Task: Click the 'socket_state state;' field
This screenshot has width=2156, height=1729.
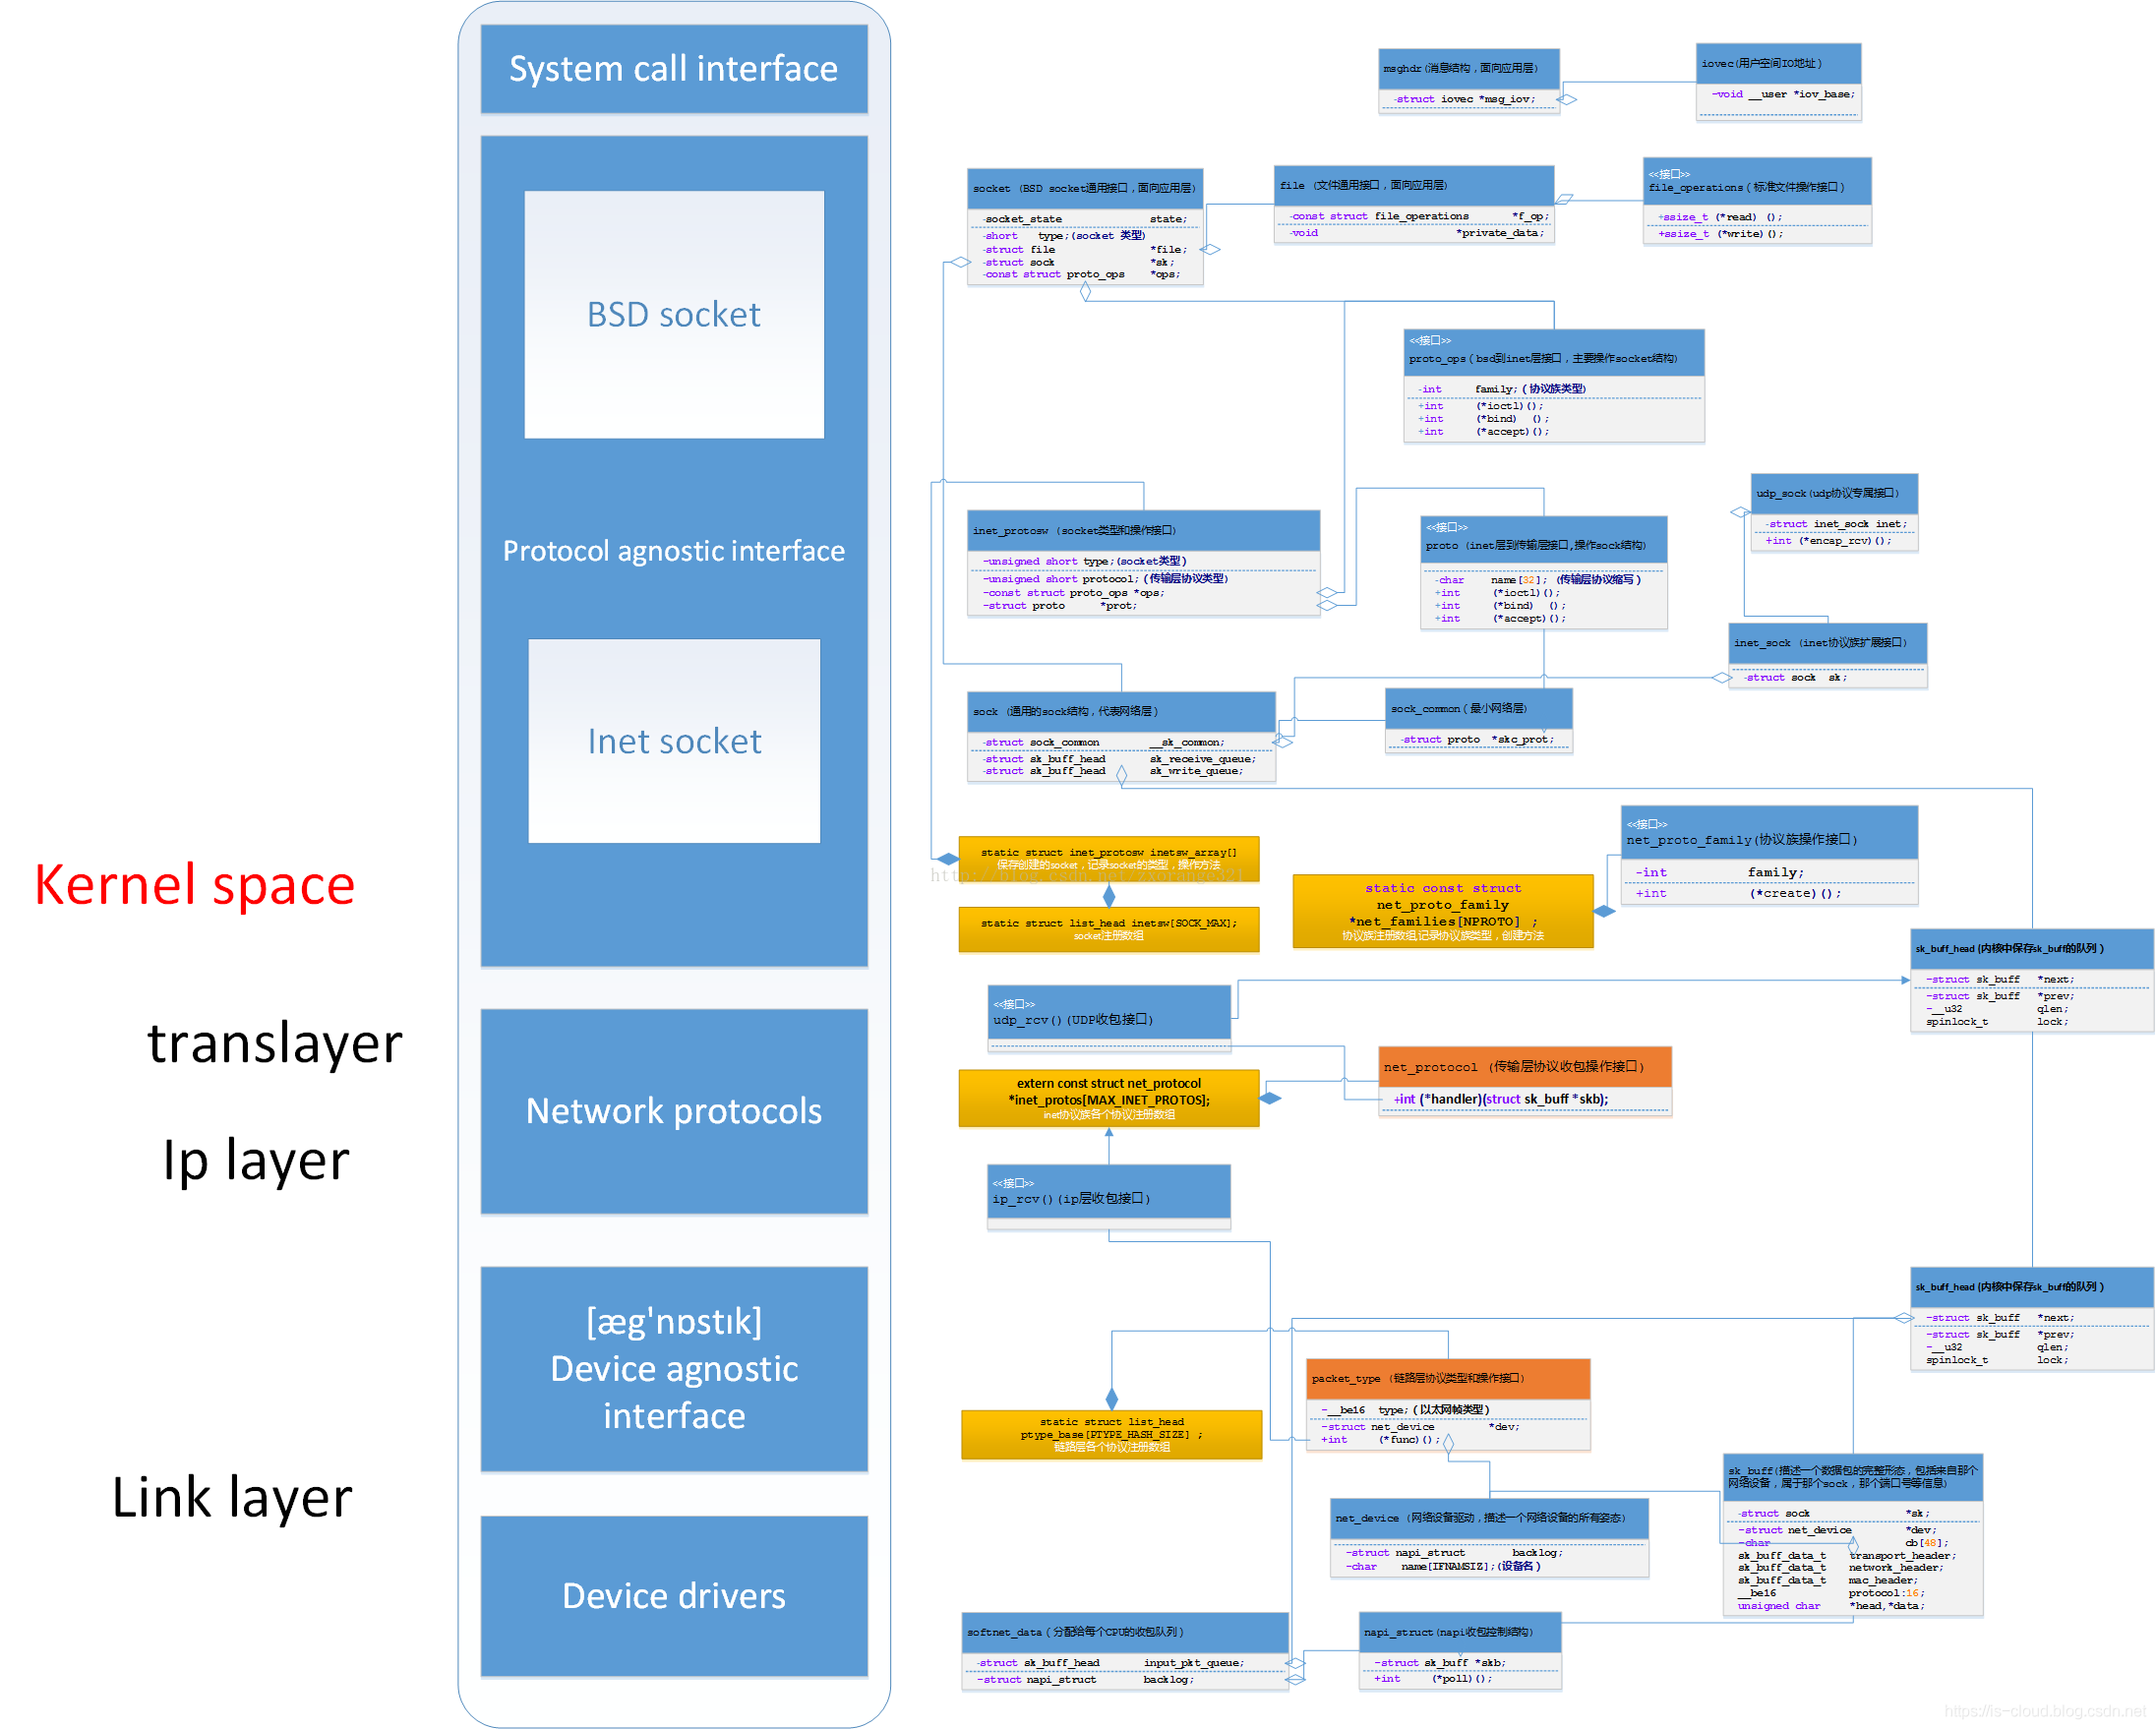Action: 1085,219
